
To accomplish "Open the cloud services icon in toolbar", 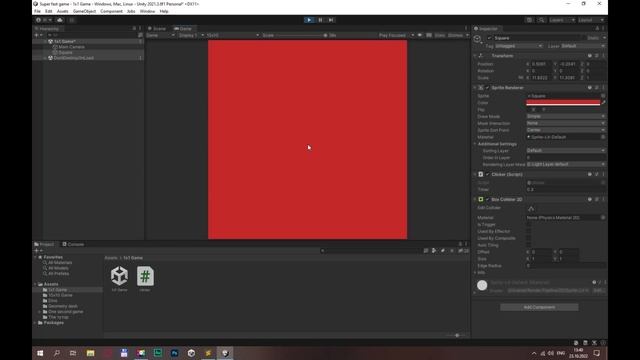I will tap(60, 20).
